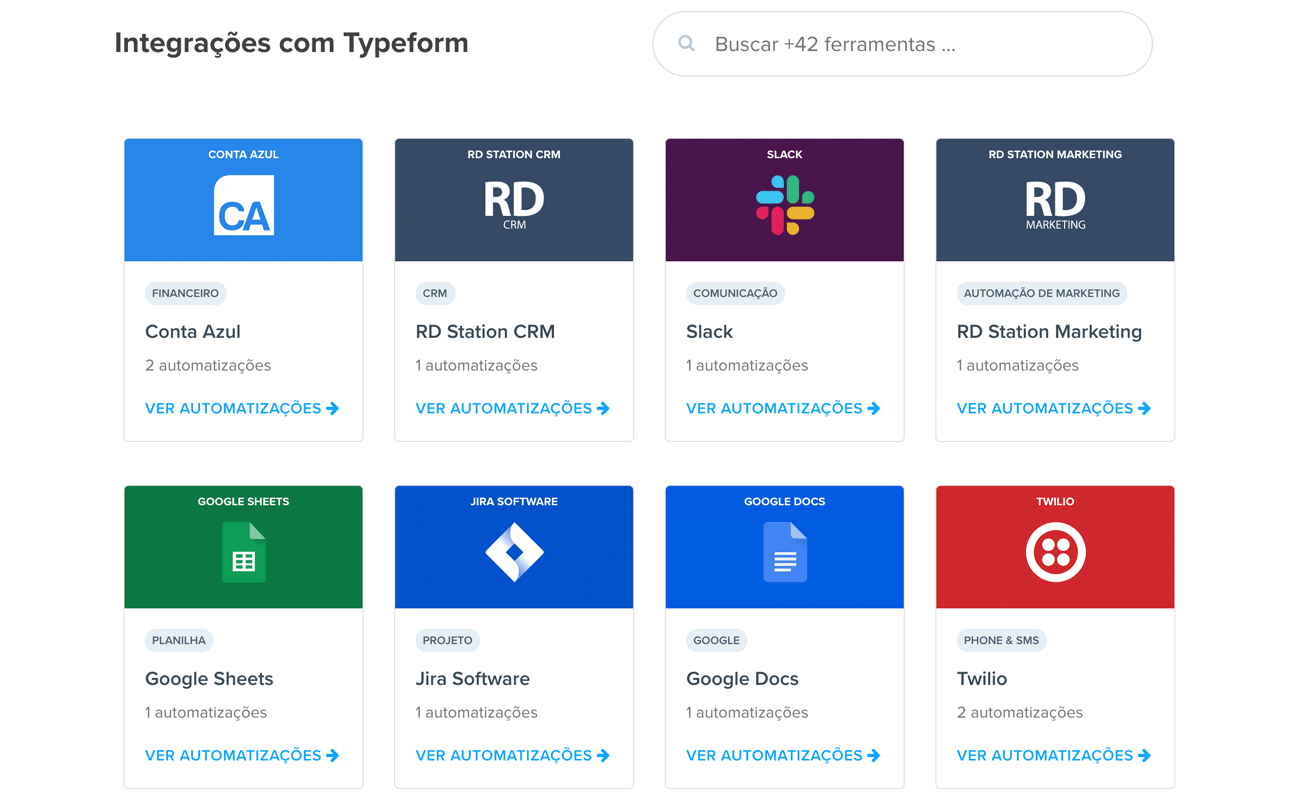This screenshot has height=812, width=1300.
Task: Open Ver Automatizações for Jira Software
Action: (x=513, y=755)
